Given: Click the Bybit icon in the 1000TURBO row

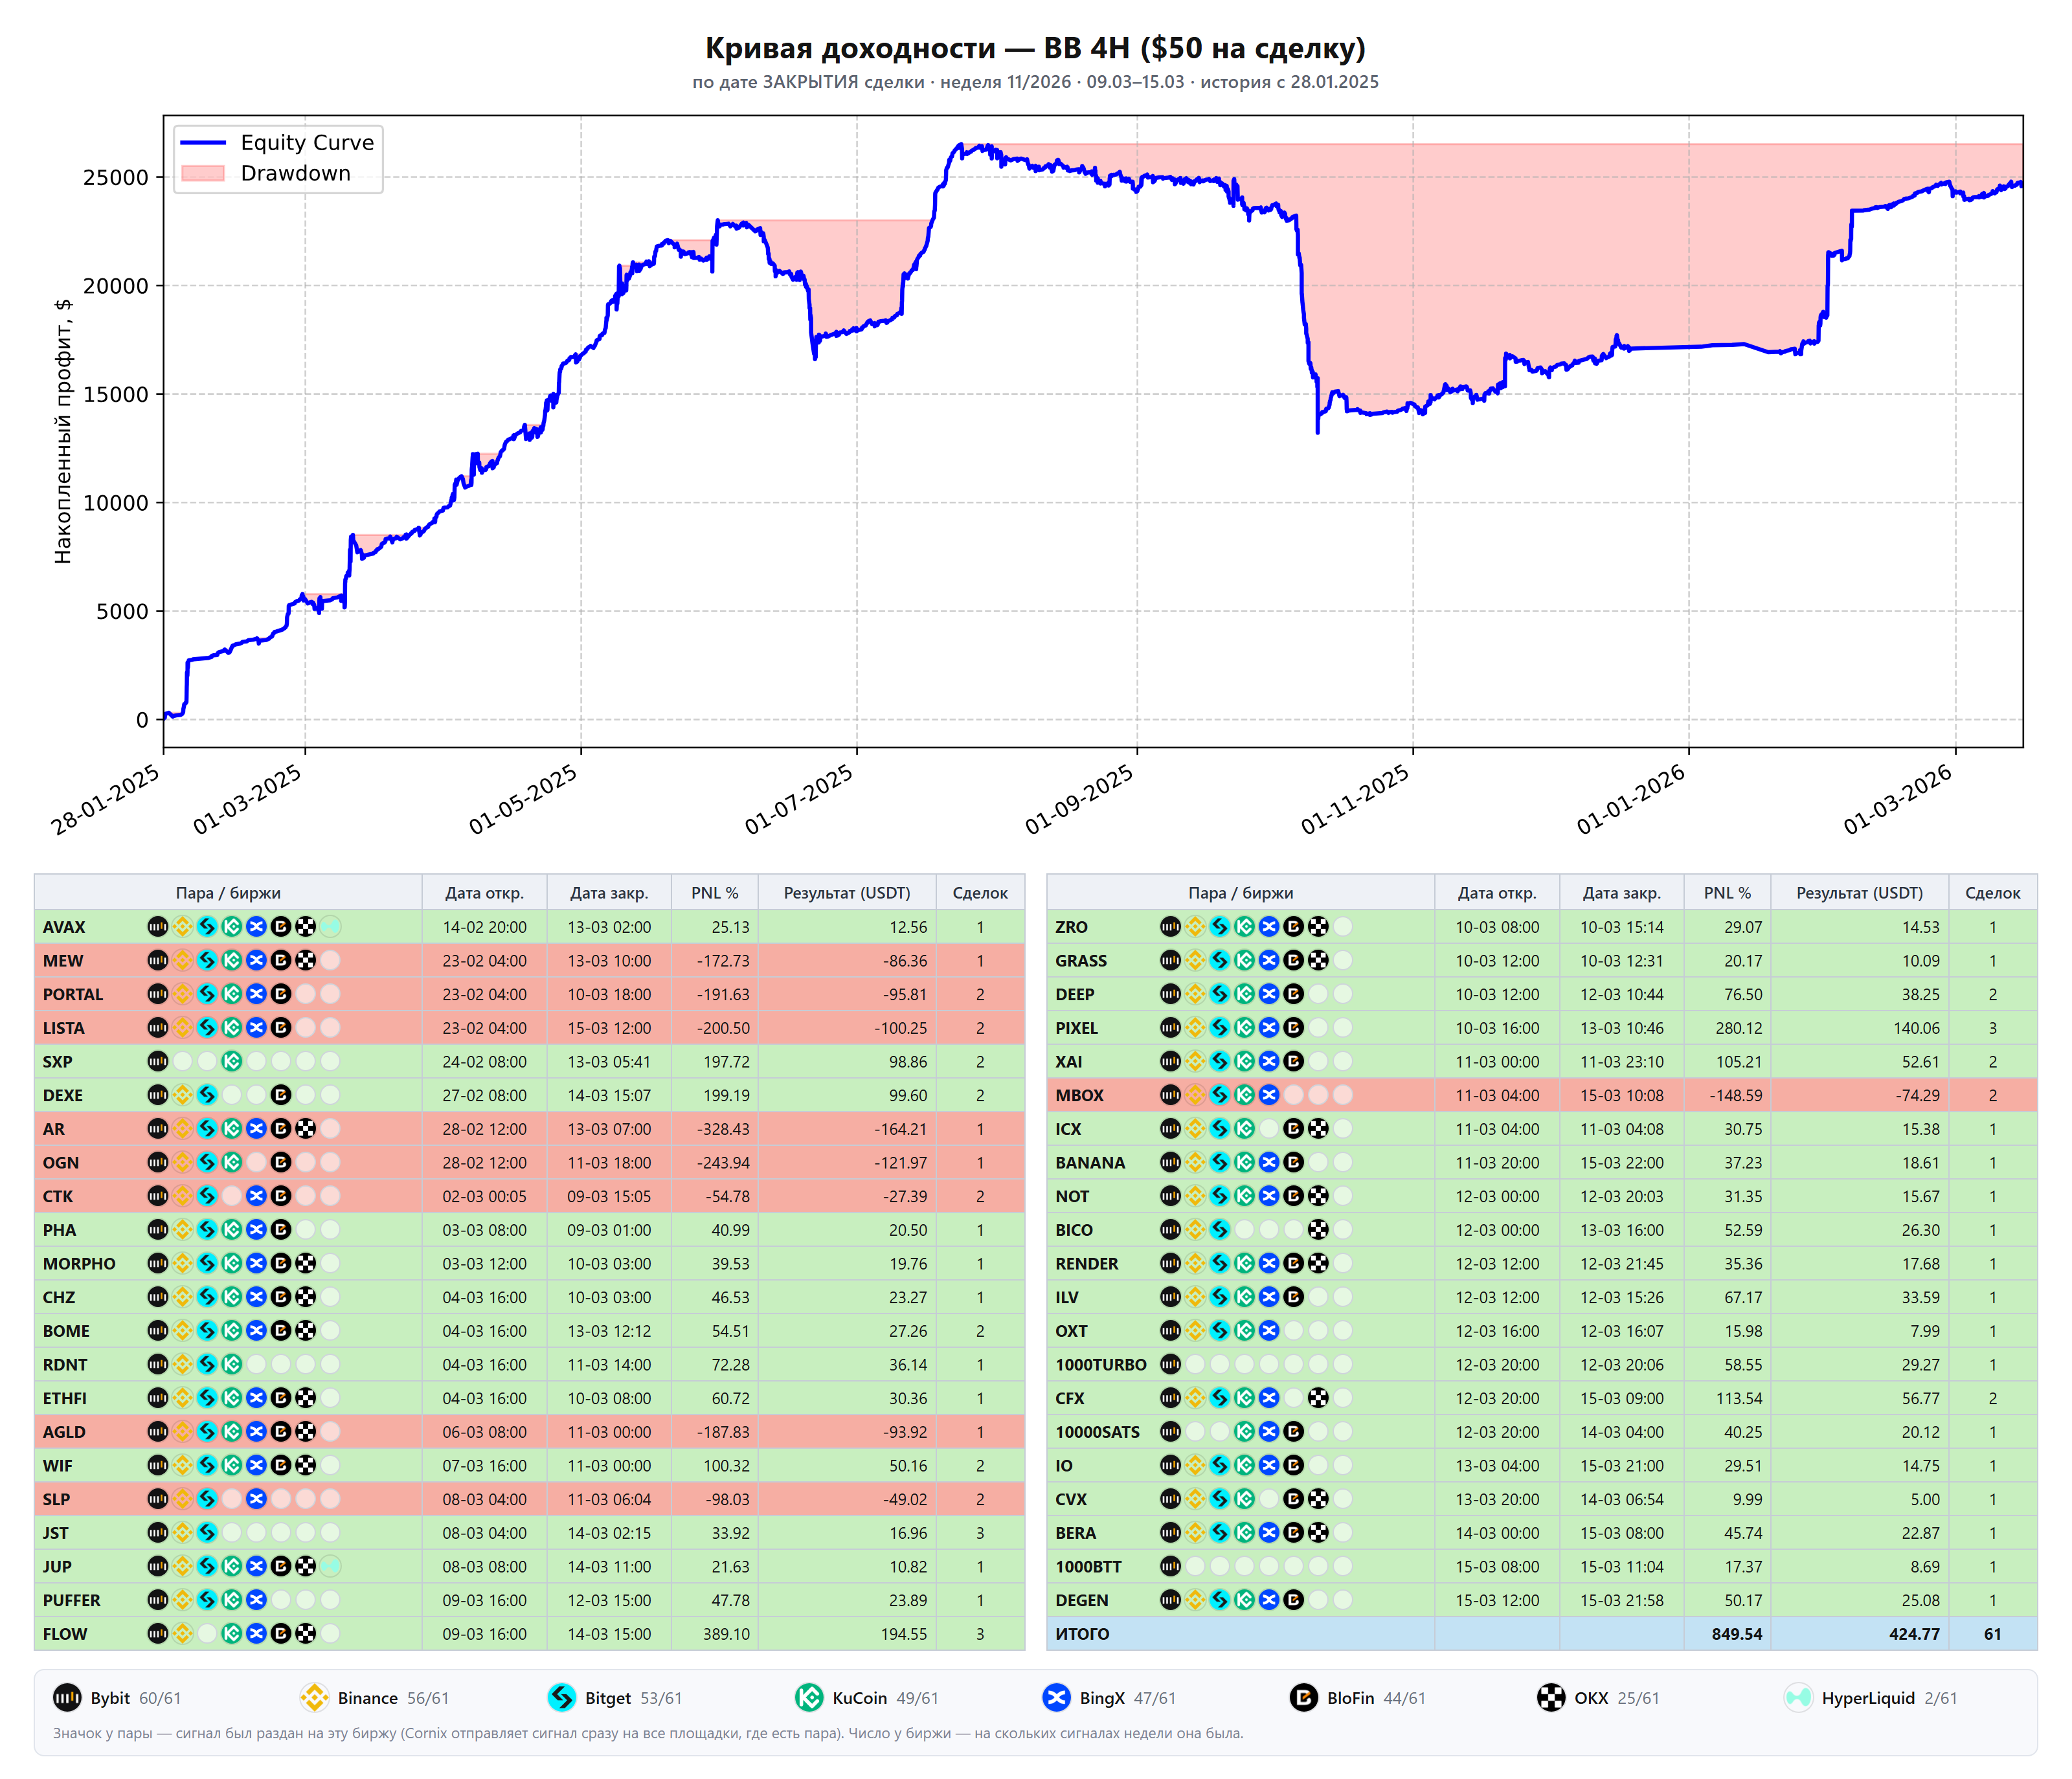Looking at the screenshot, I should 1170,1364.
